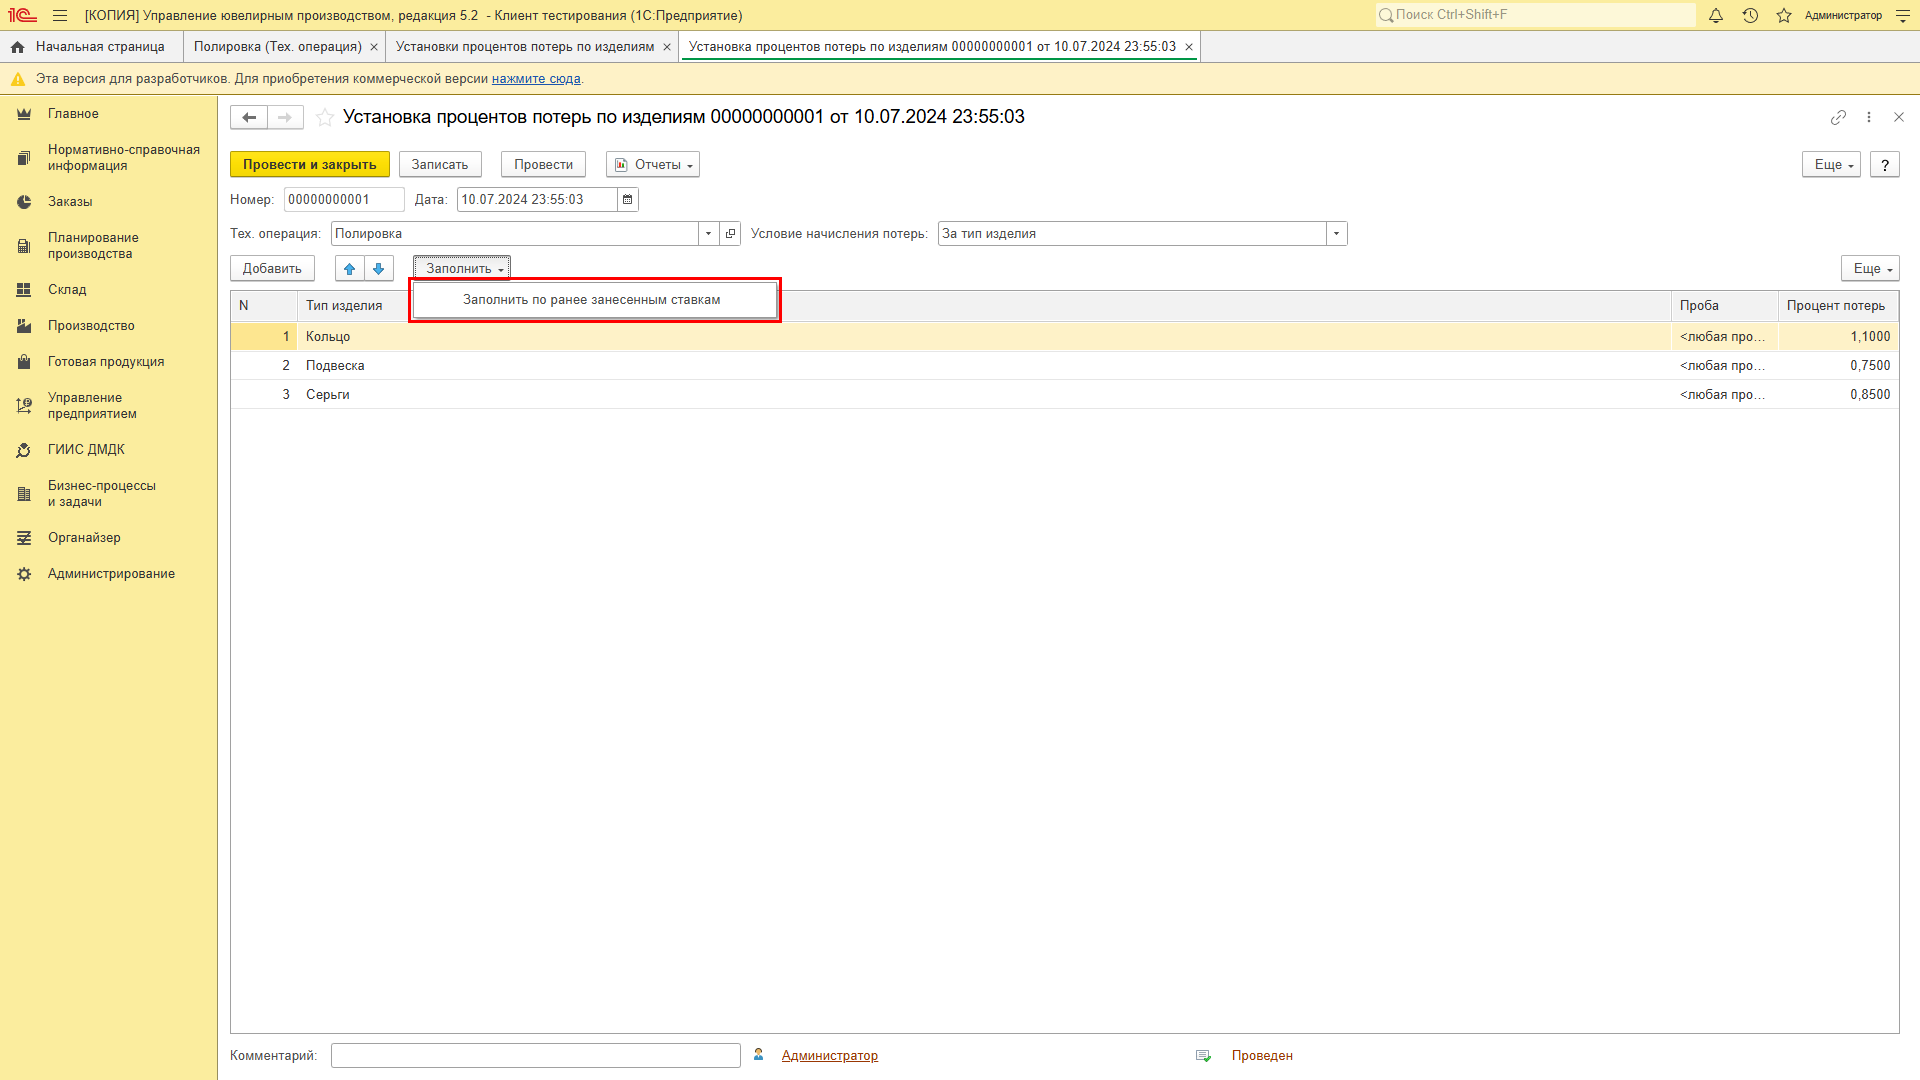Open the Заполнить dropdown button

click(462, 269)
